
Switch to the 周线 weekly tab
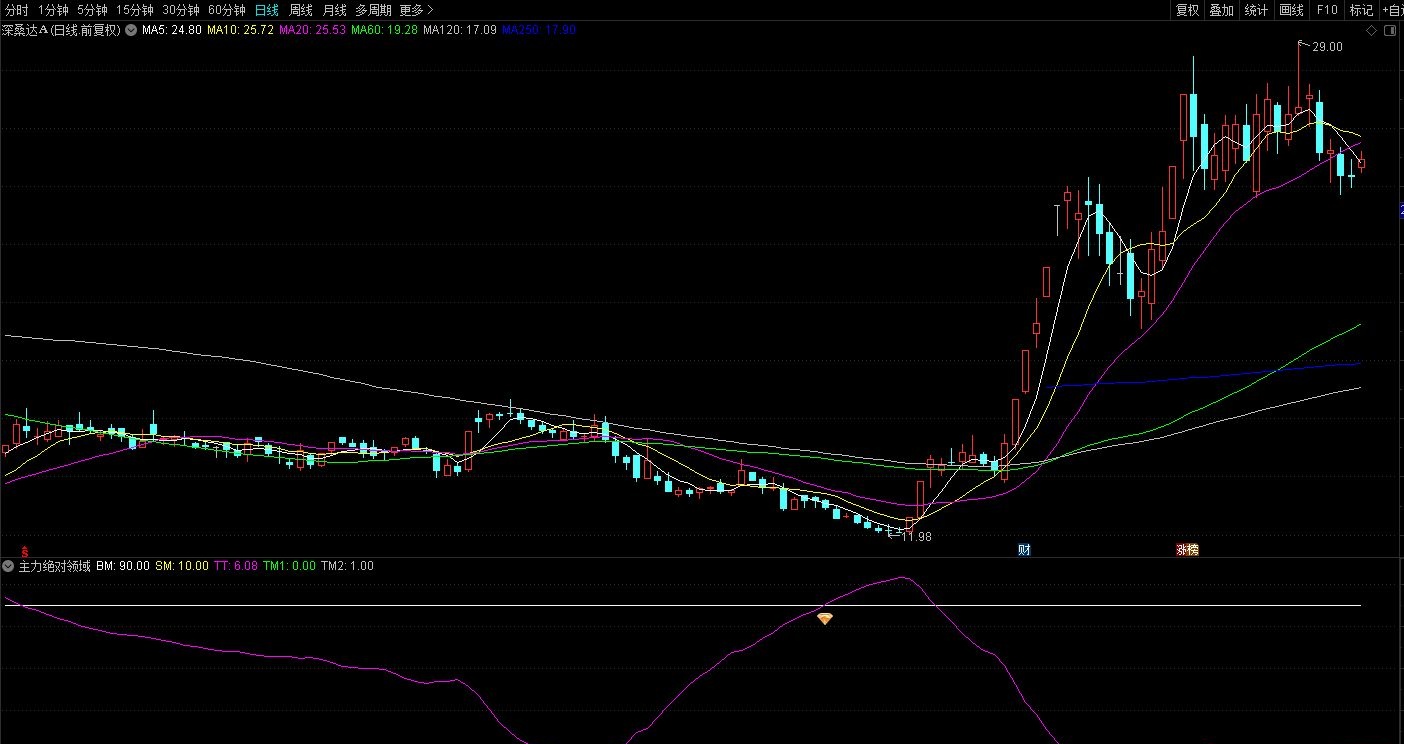click(x=300, y=10)
